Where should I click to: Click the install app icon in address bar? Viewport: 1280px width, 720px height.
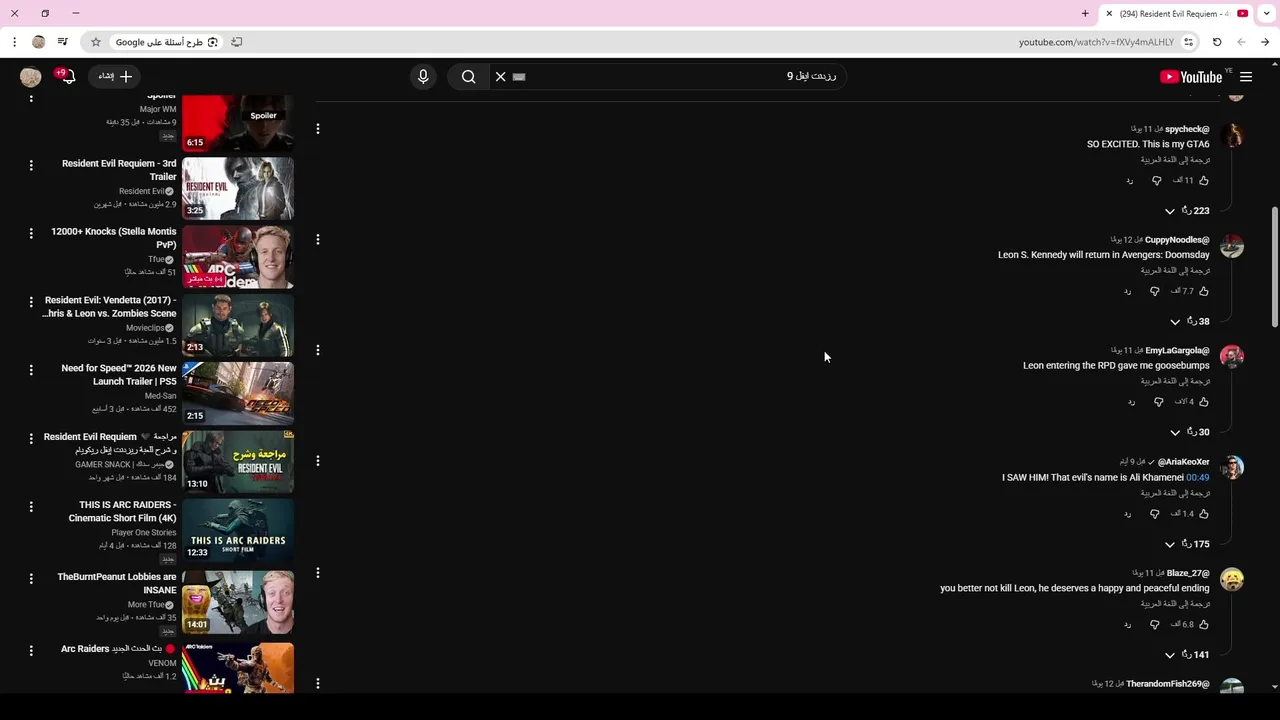coord(237,42)
